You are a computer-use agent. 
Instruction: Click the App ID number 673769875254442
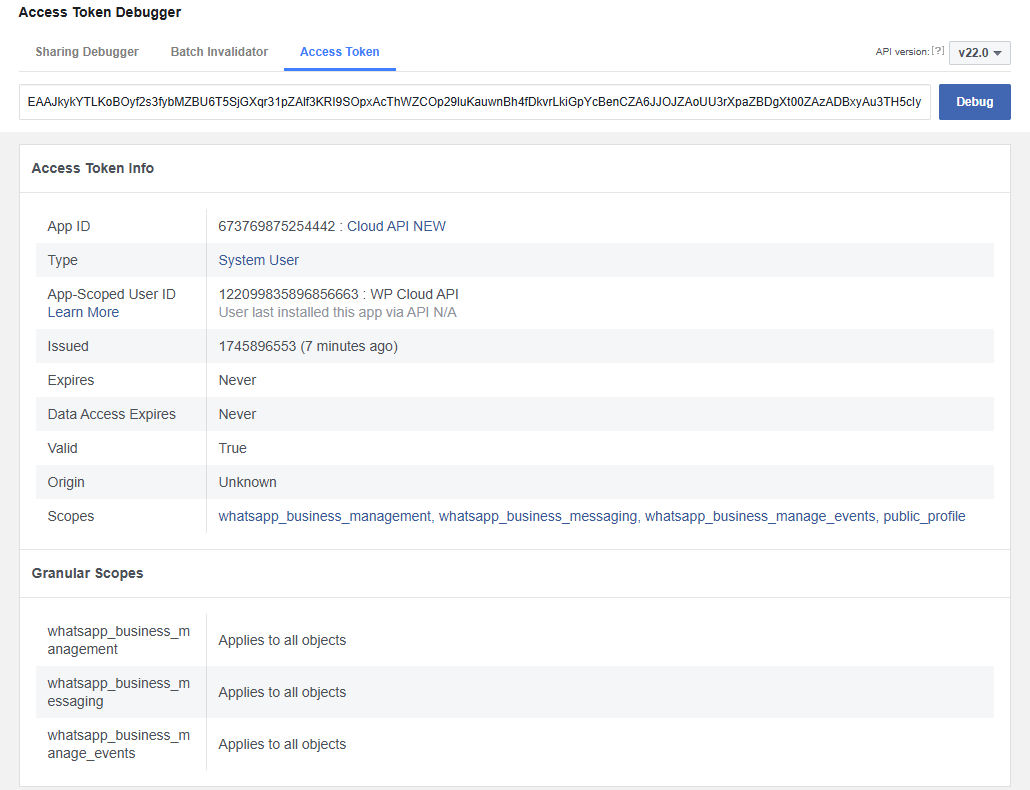(277, 226)
